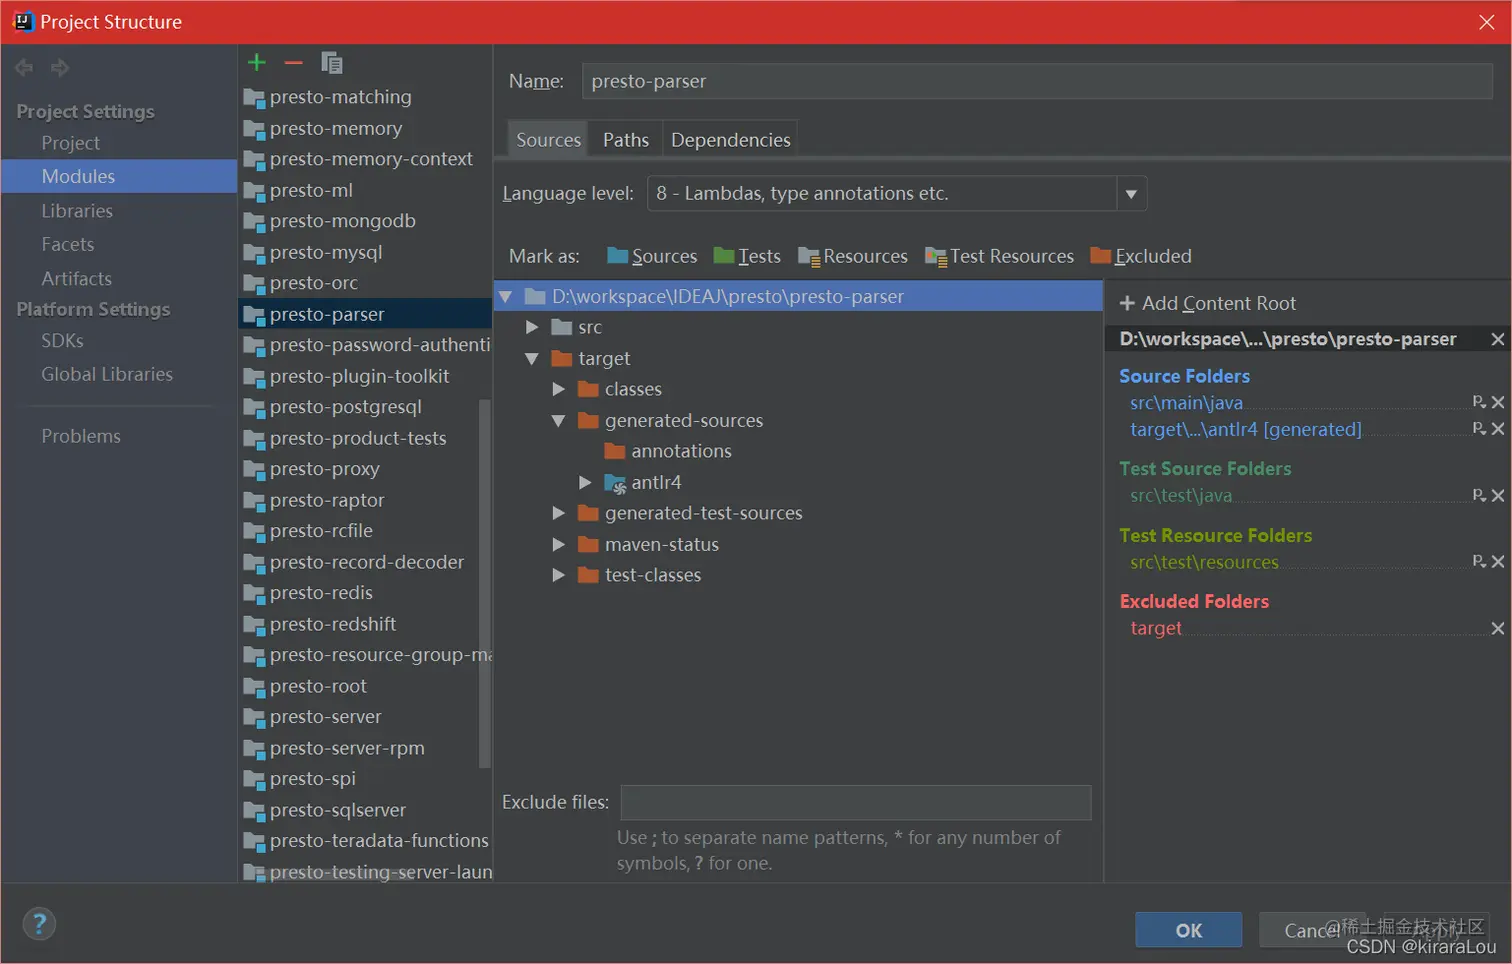
Task: Switch to the Paths tab
Action: (x=626, y=140)
